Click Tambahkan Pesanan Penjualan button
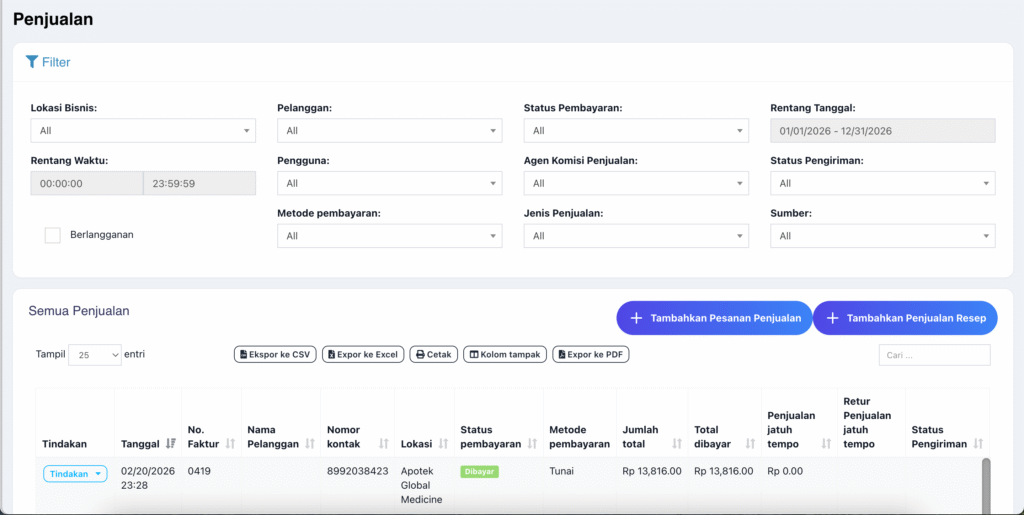This screenshot has height=515, width=1024. 714,318
